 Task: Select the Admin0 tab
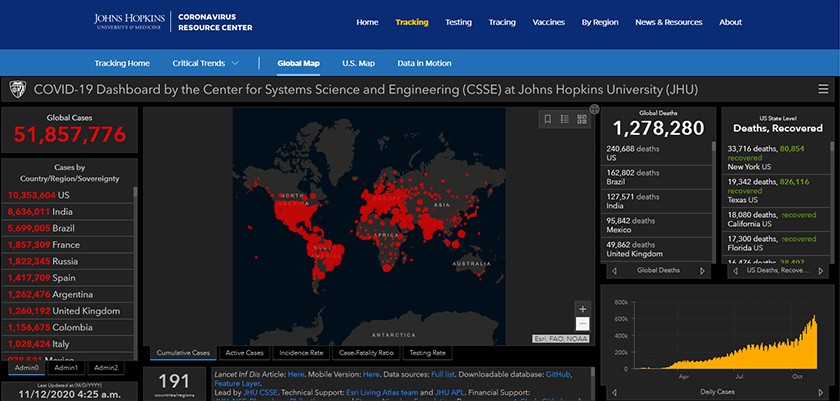(26, 368)
